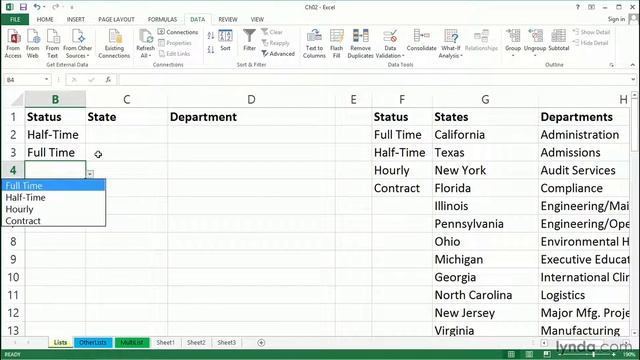This screenshot has width=640, height=360.
Task: Switch to the REVIEW tab
Action: click(x=228, y=19)
